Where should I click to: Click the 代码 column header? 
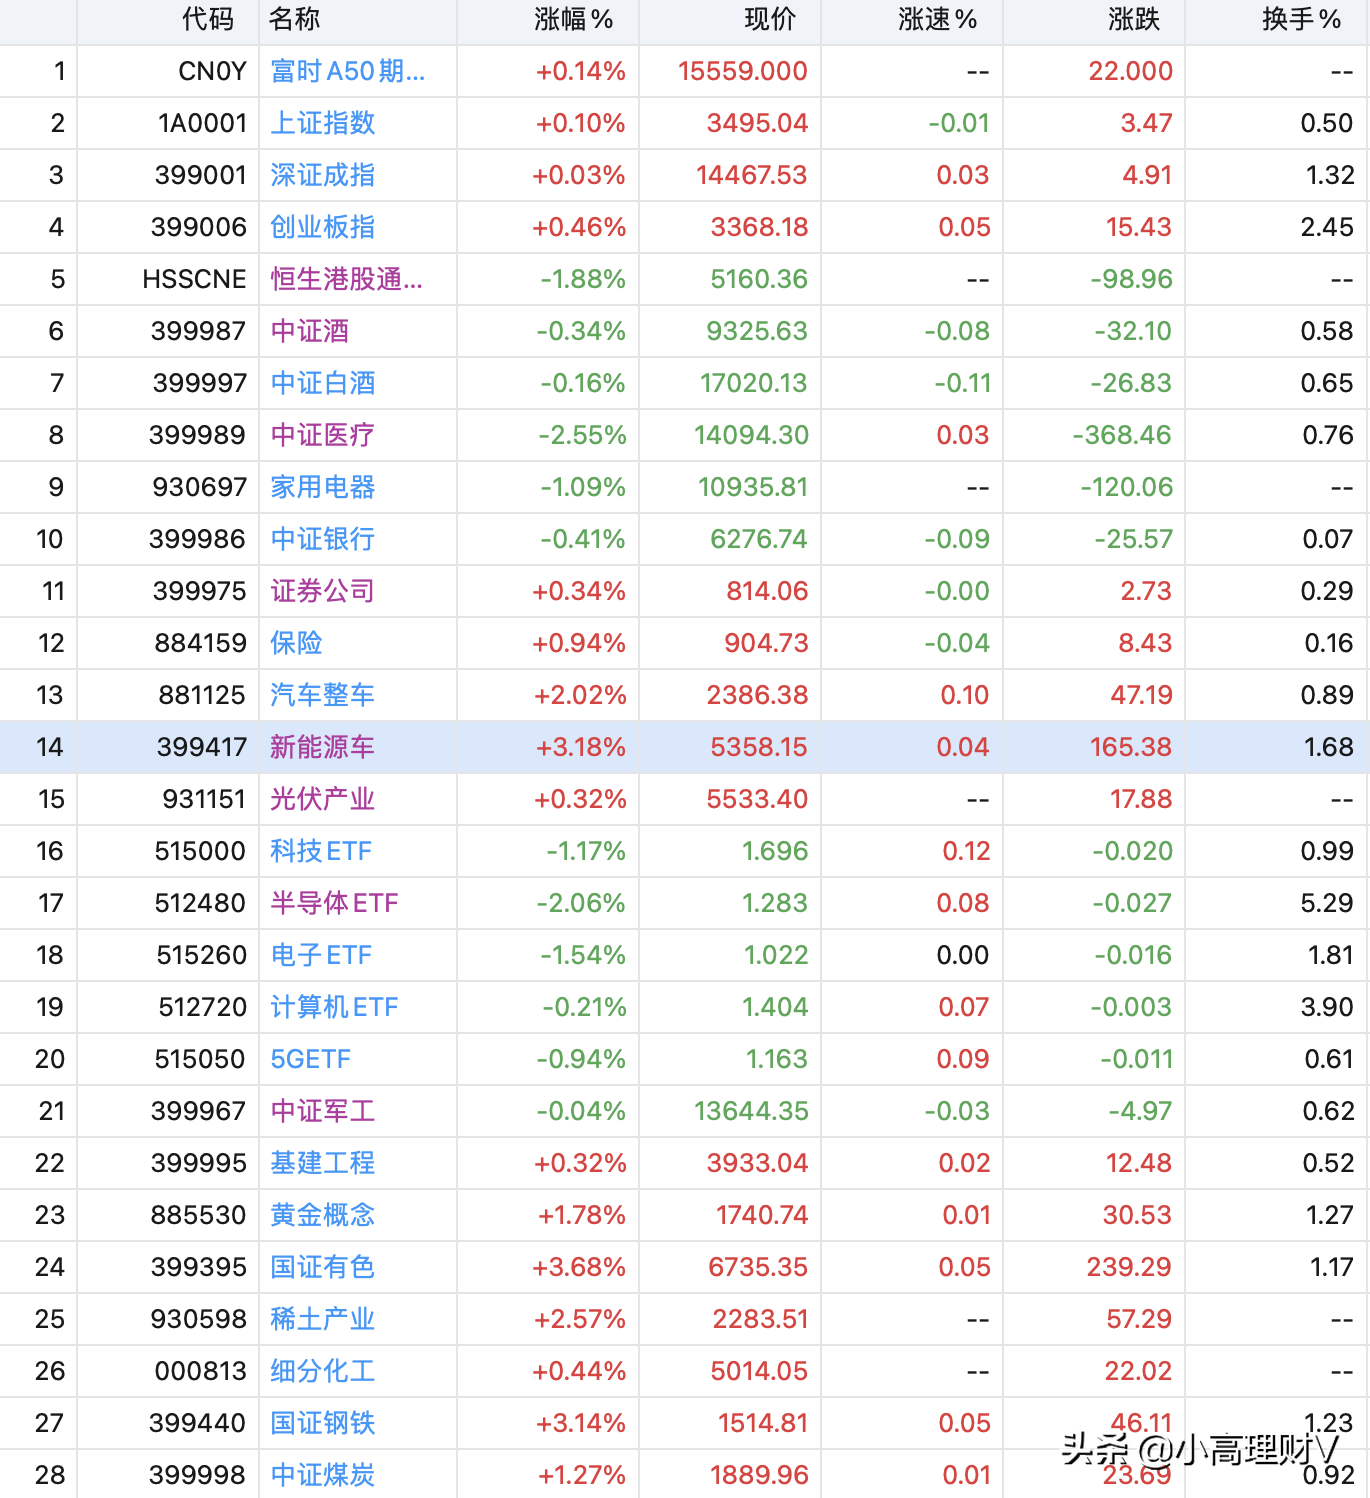point(208,19)
